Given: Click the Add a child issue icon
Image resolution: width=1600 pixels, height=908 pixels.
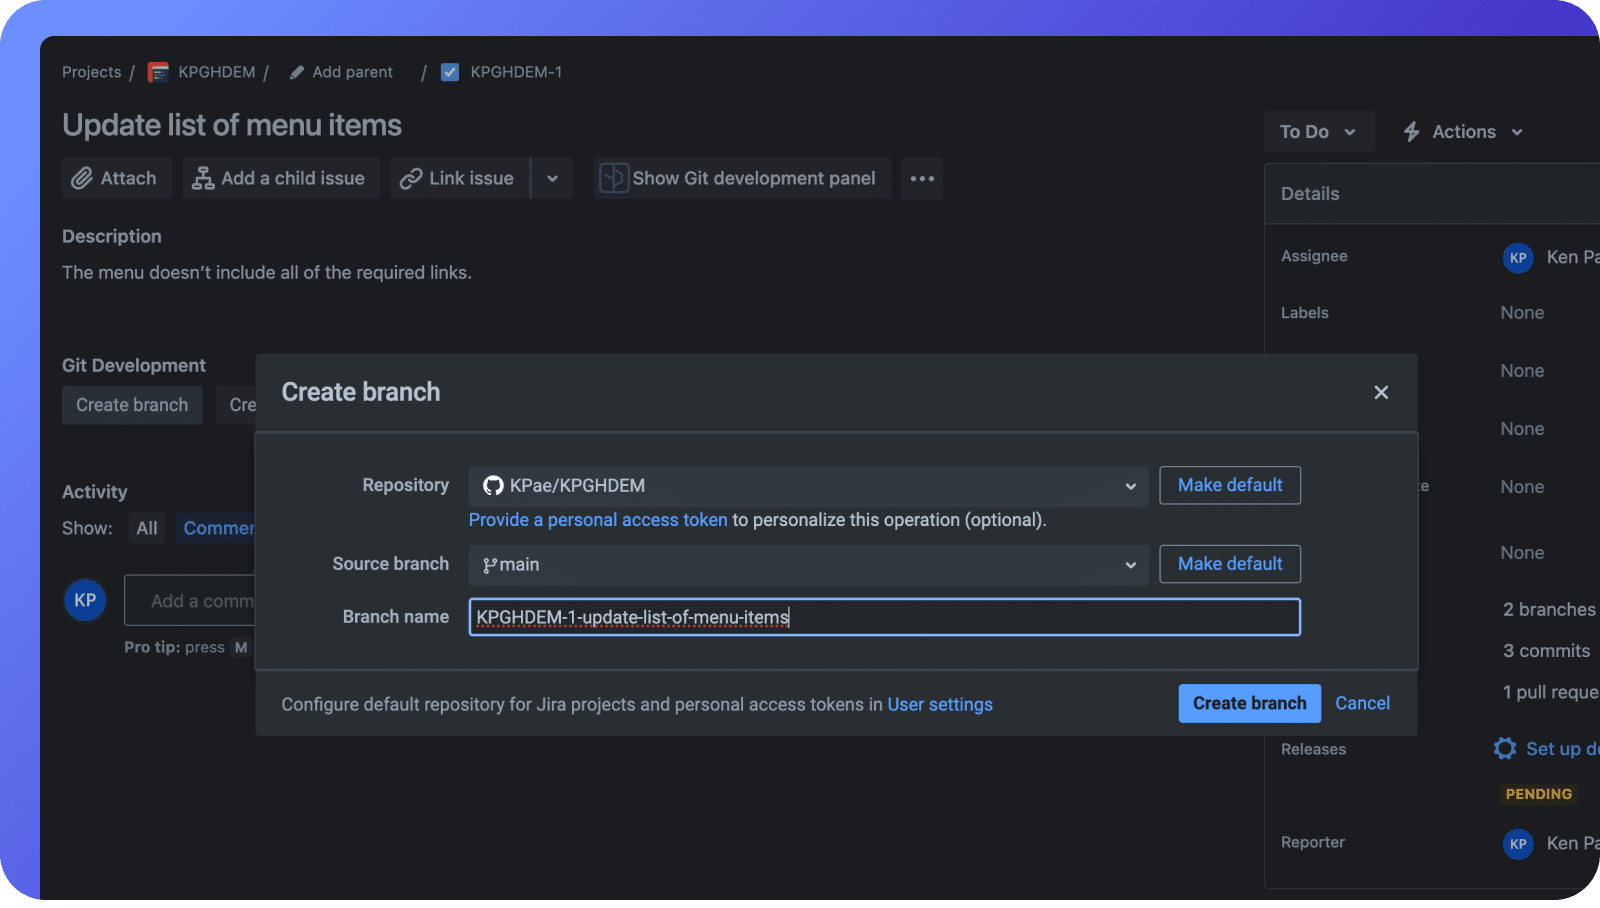Looking at the screenshot, I should coord(203,178).
